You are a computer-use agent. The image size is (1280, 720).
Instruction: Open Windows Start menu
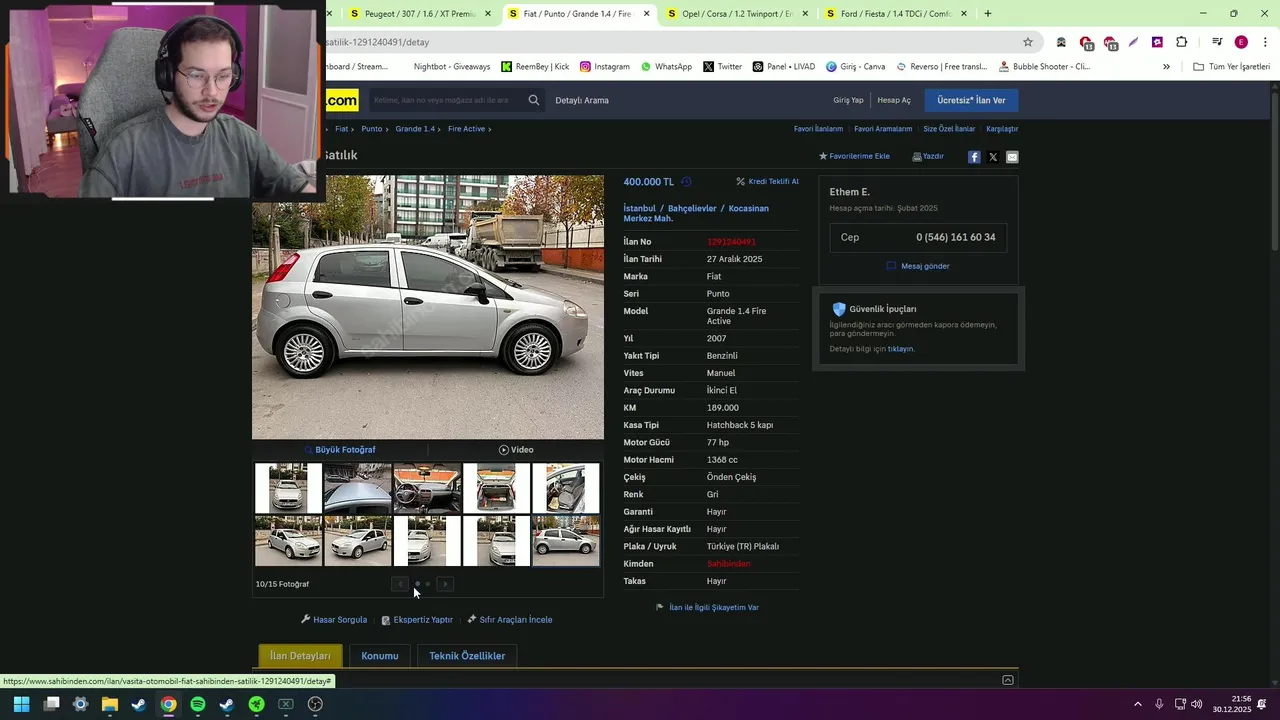pos(22,704)
